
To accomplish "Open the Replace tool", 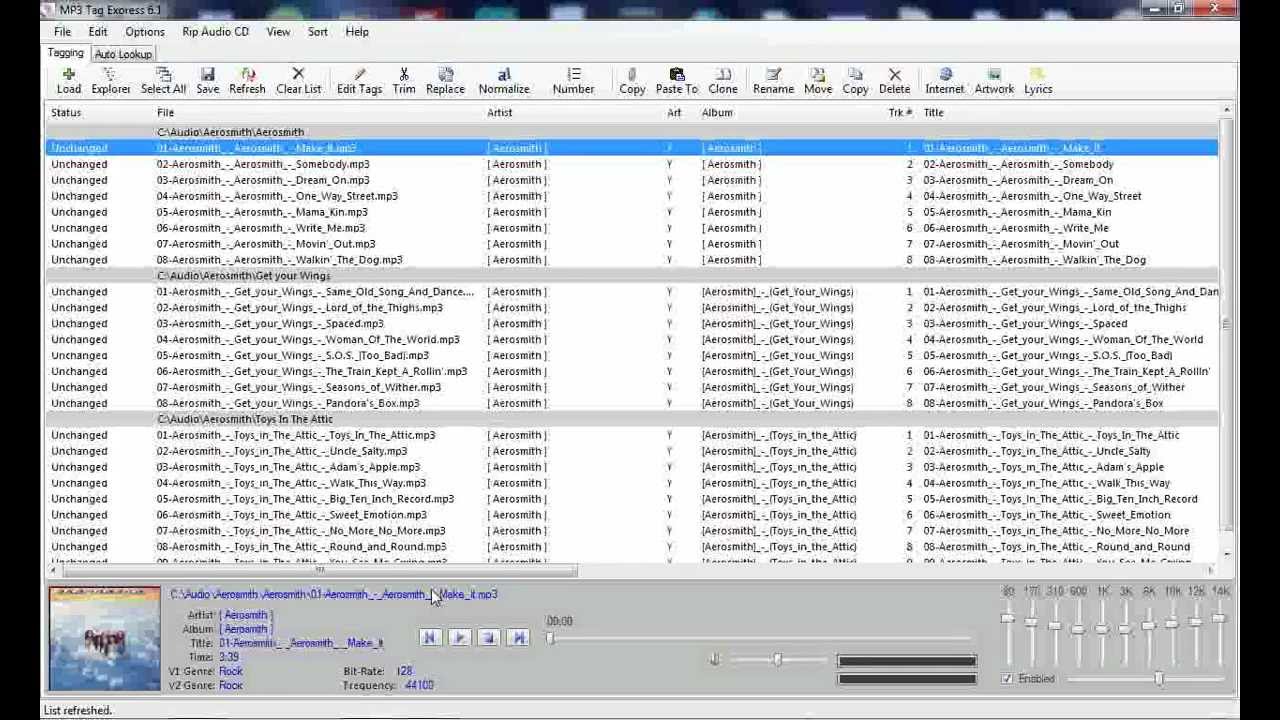I will [445, 80].
